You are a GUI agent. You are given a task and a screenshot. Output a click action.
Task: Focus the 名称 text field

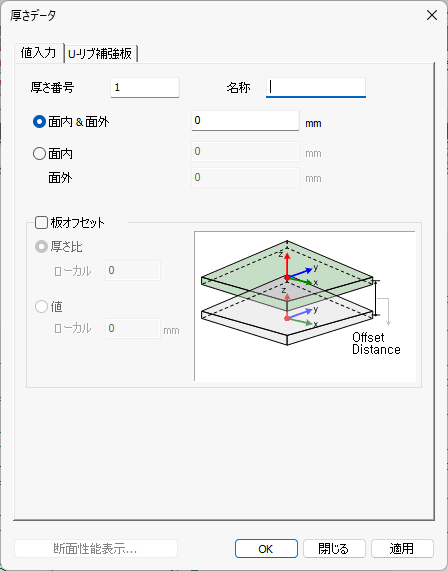pyautogui.click(x=316, y=87)
